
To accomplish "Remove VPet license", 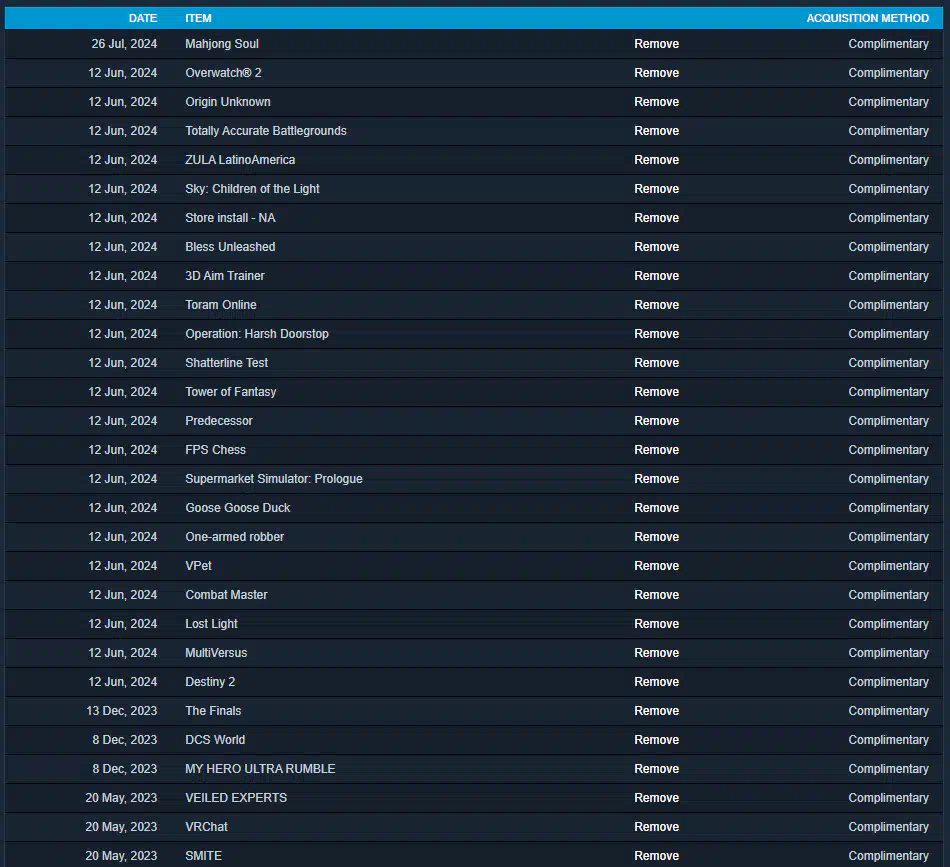I will [x=656, y=566].
